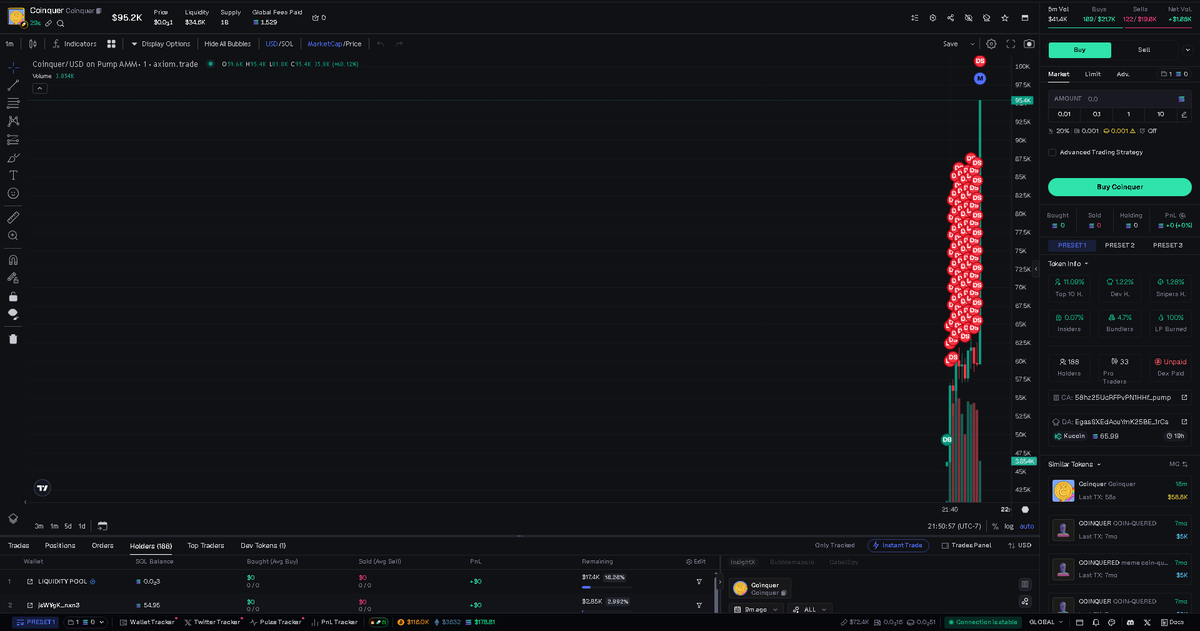Delete drawings with trash icon

pos(13,338)
